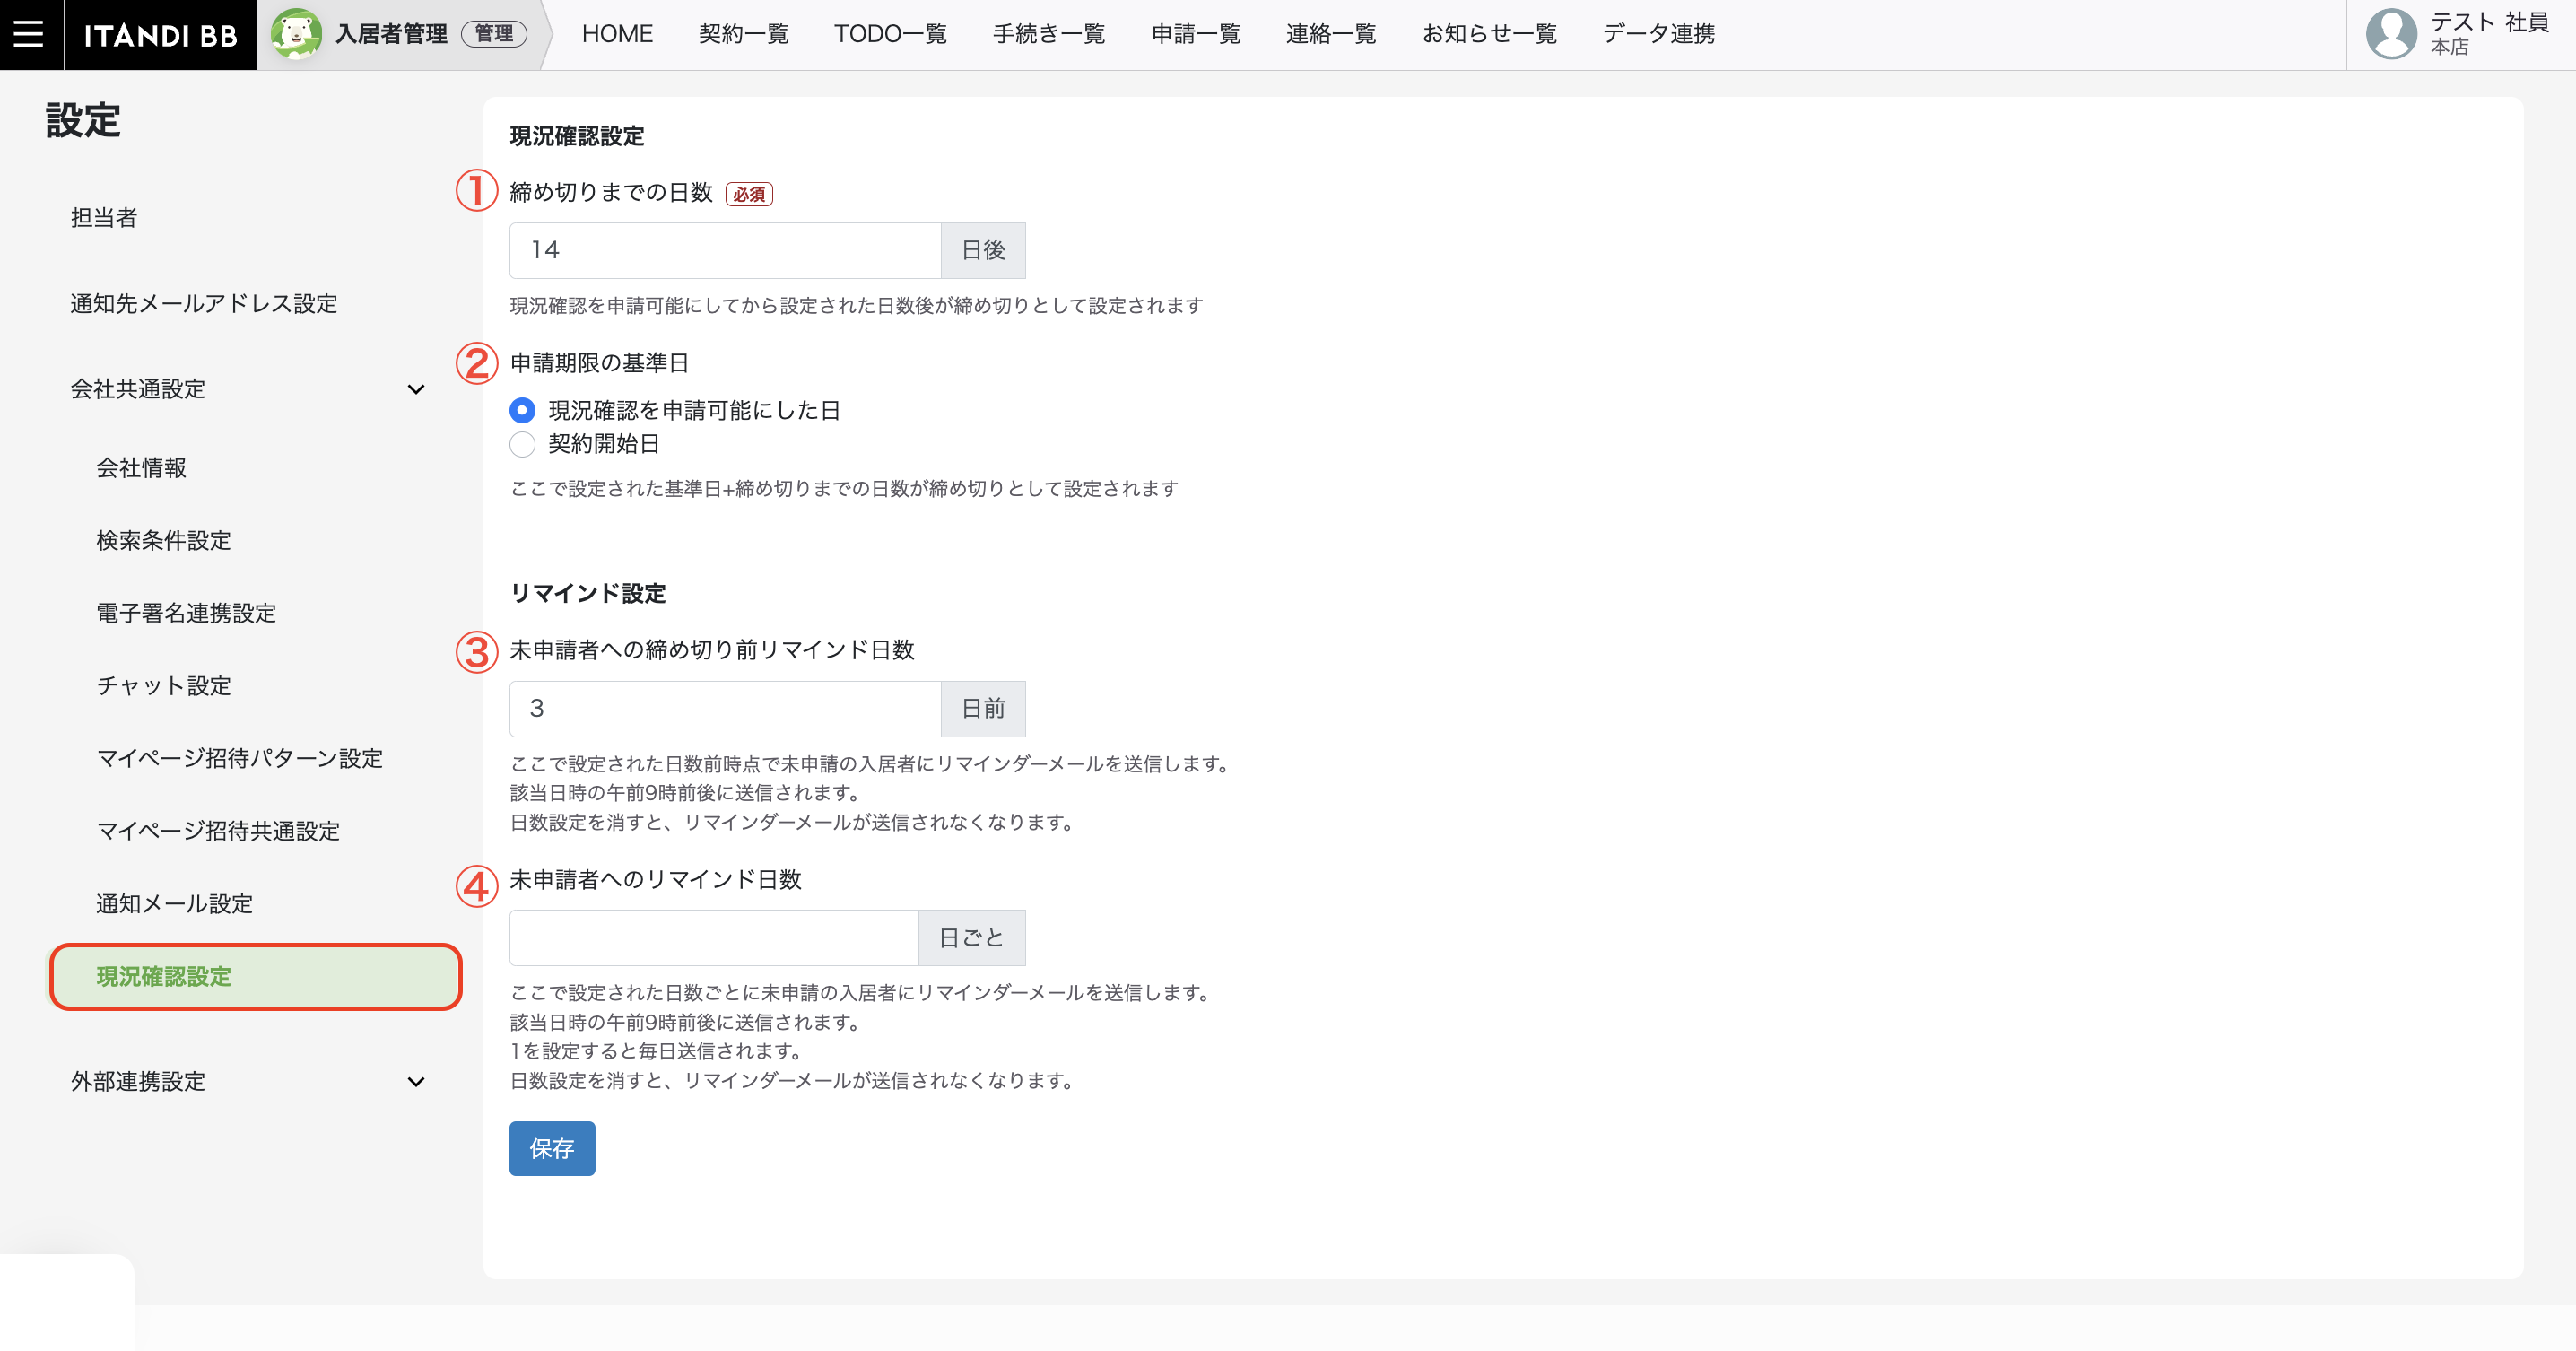Click the 締め切りまでの日数 input with 14

coord(725,250)
